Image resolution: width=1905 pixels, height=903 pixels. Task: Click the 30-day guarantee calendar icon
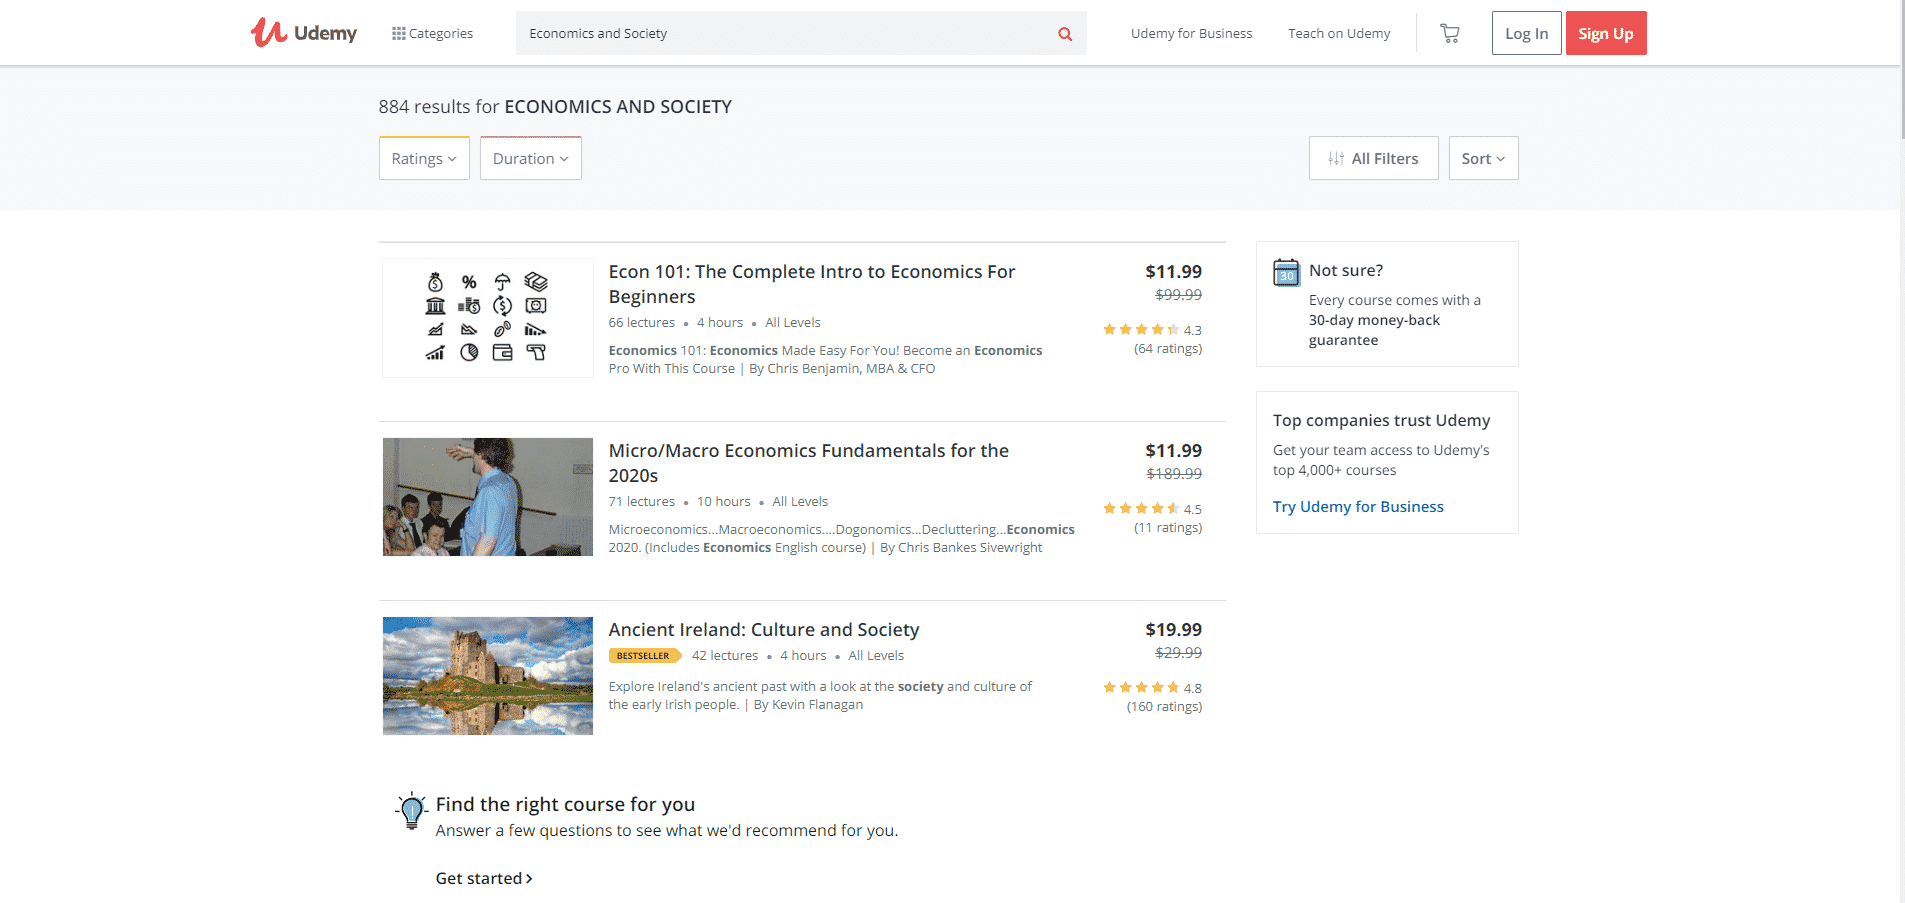(x=1286, y=272)
